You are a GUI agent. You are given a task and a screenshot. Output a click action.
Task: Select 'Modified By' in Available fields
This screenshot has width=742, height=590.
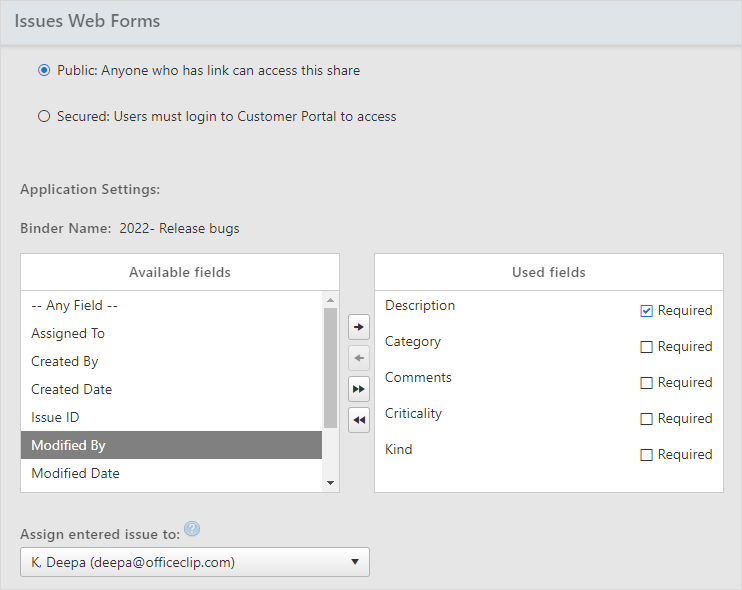pos(171,445)
